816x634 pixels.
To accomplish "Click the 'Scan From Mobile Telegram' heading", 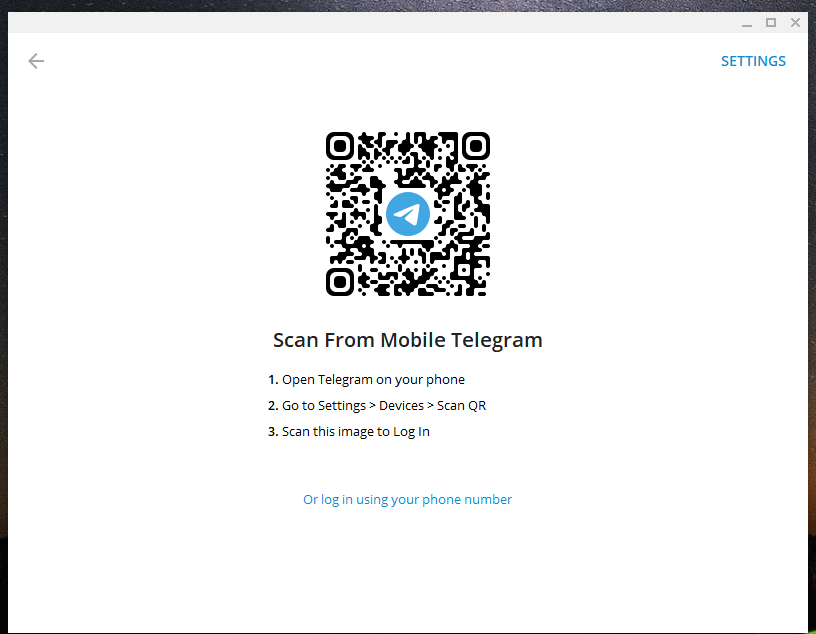I will coord(407,340).
